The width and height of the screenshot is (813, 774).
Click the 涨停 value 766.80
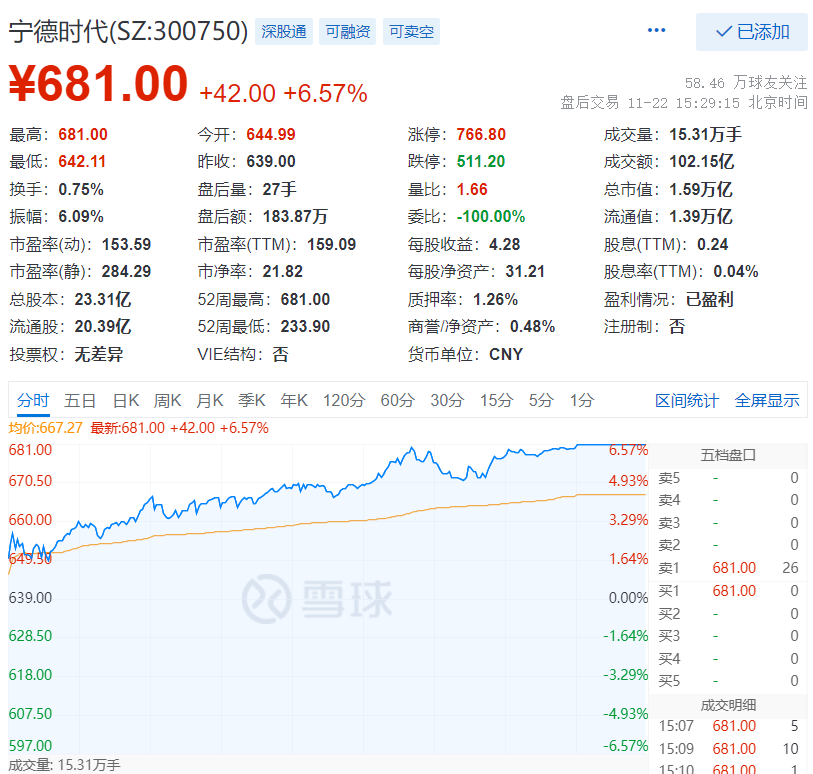pos(481,135)
